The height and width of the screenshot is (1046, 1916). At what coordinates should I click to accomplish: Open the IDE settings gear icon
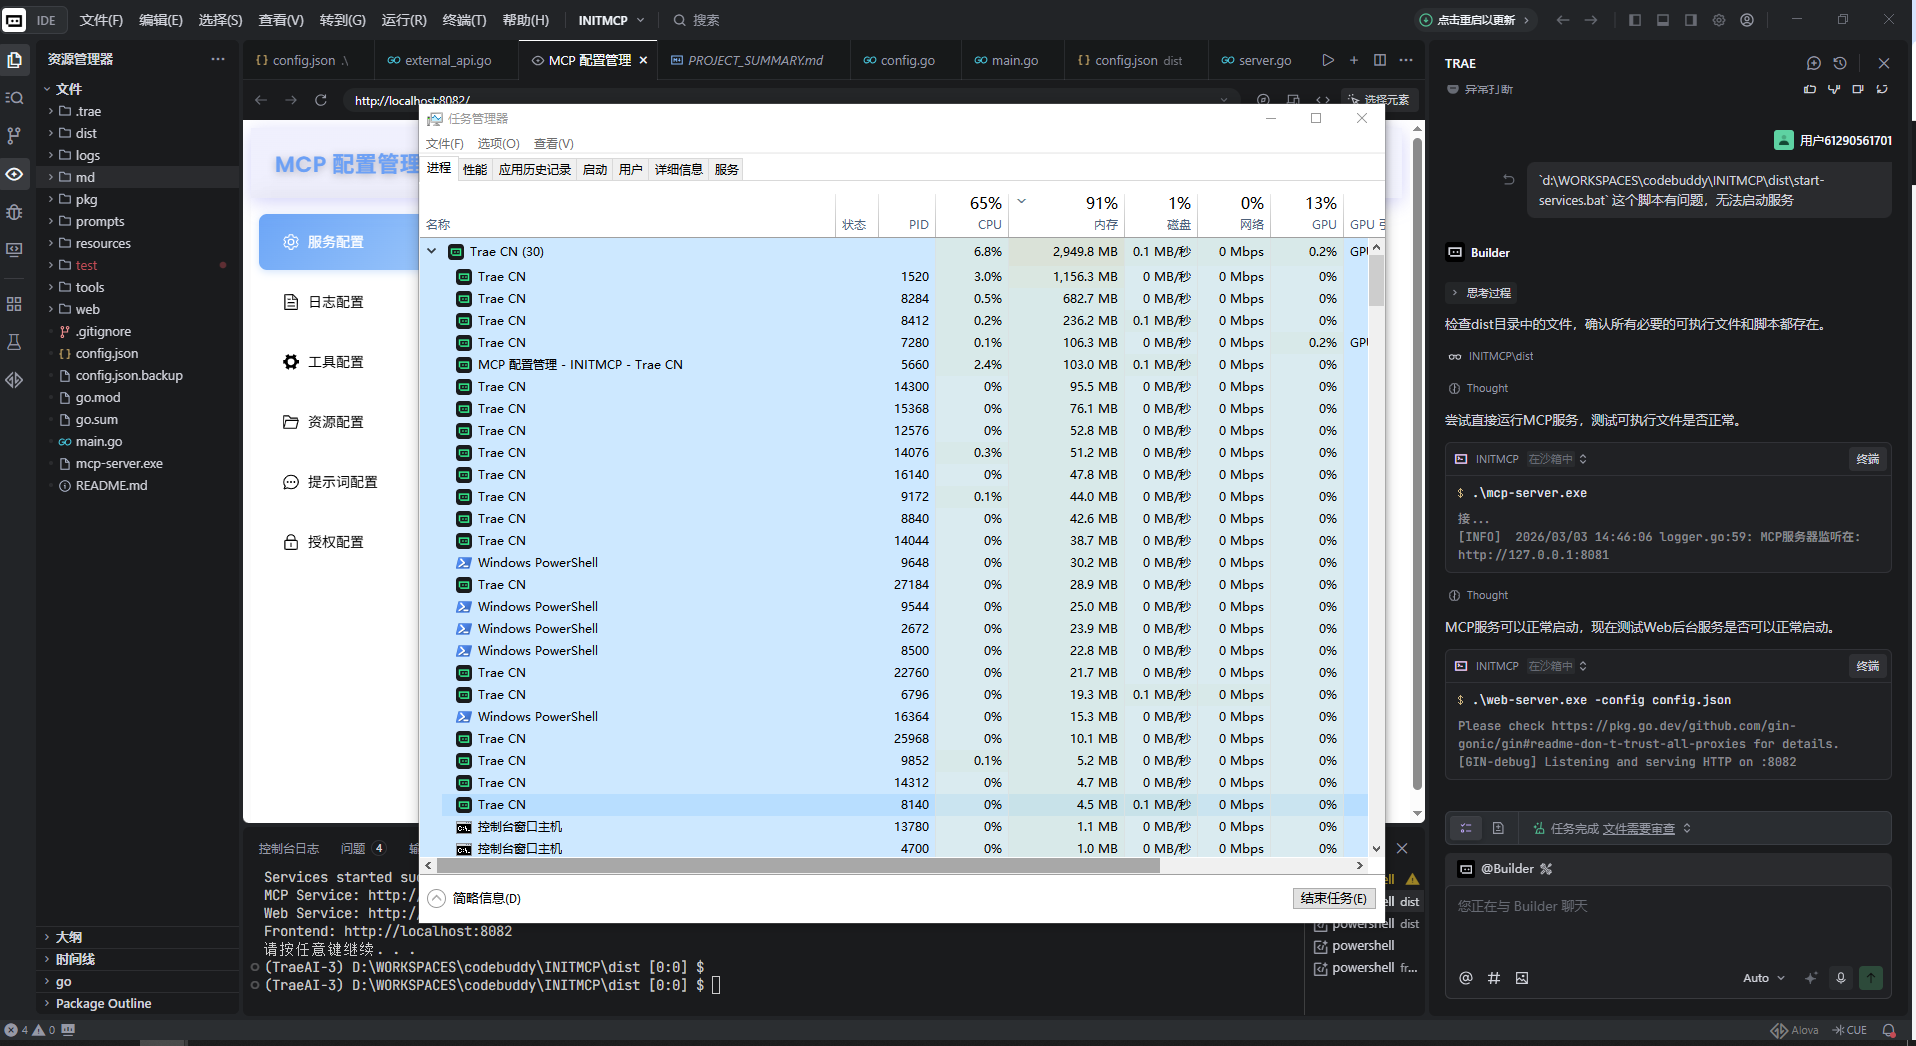[1719, 20]
